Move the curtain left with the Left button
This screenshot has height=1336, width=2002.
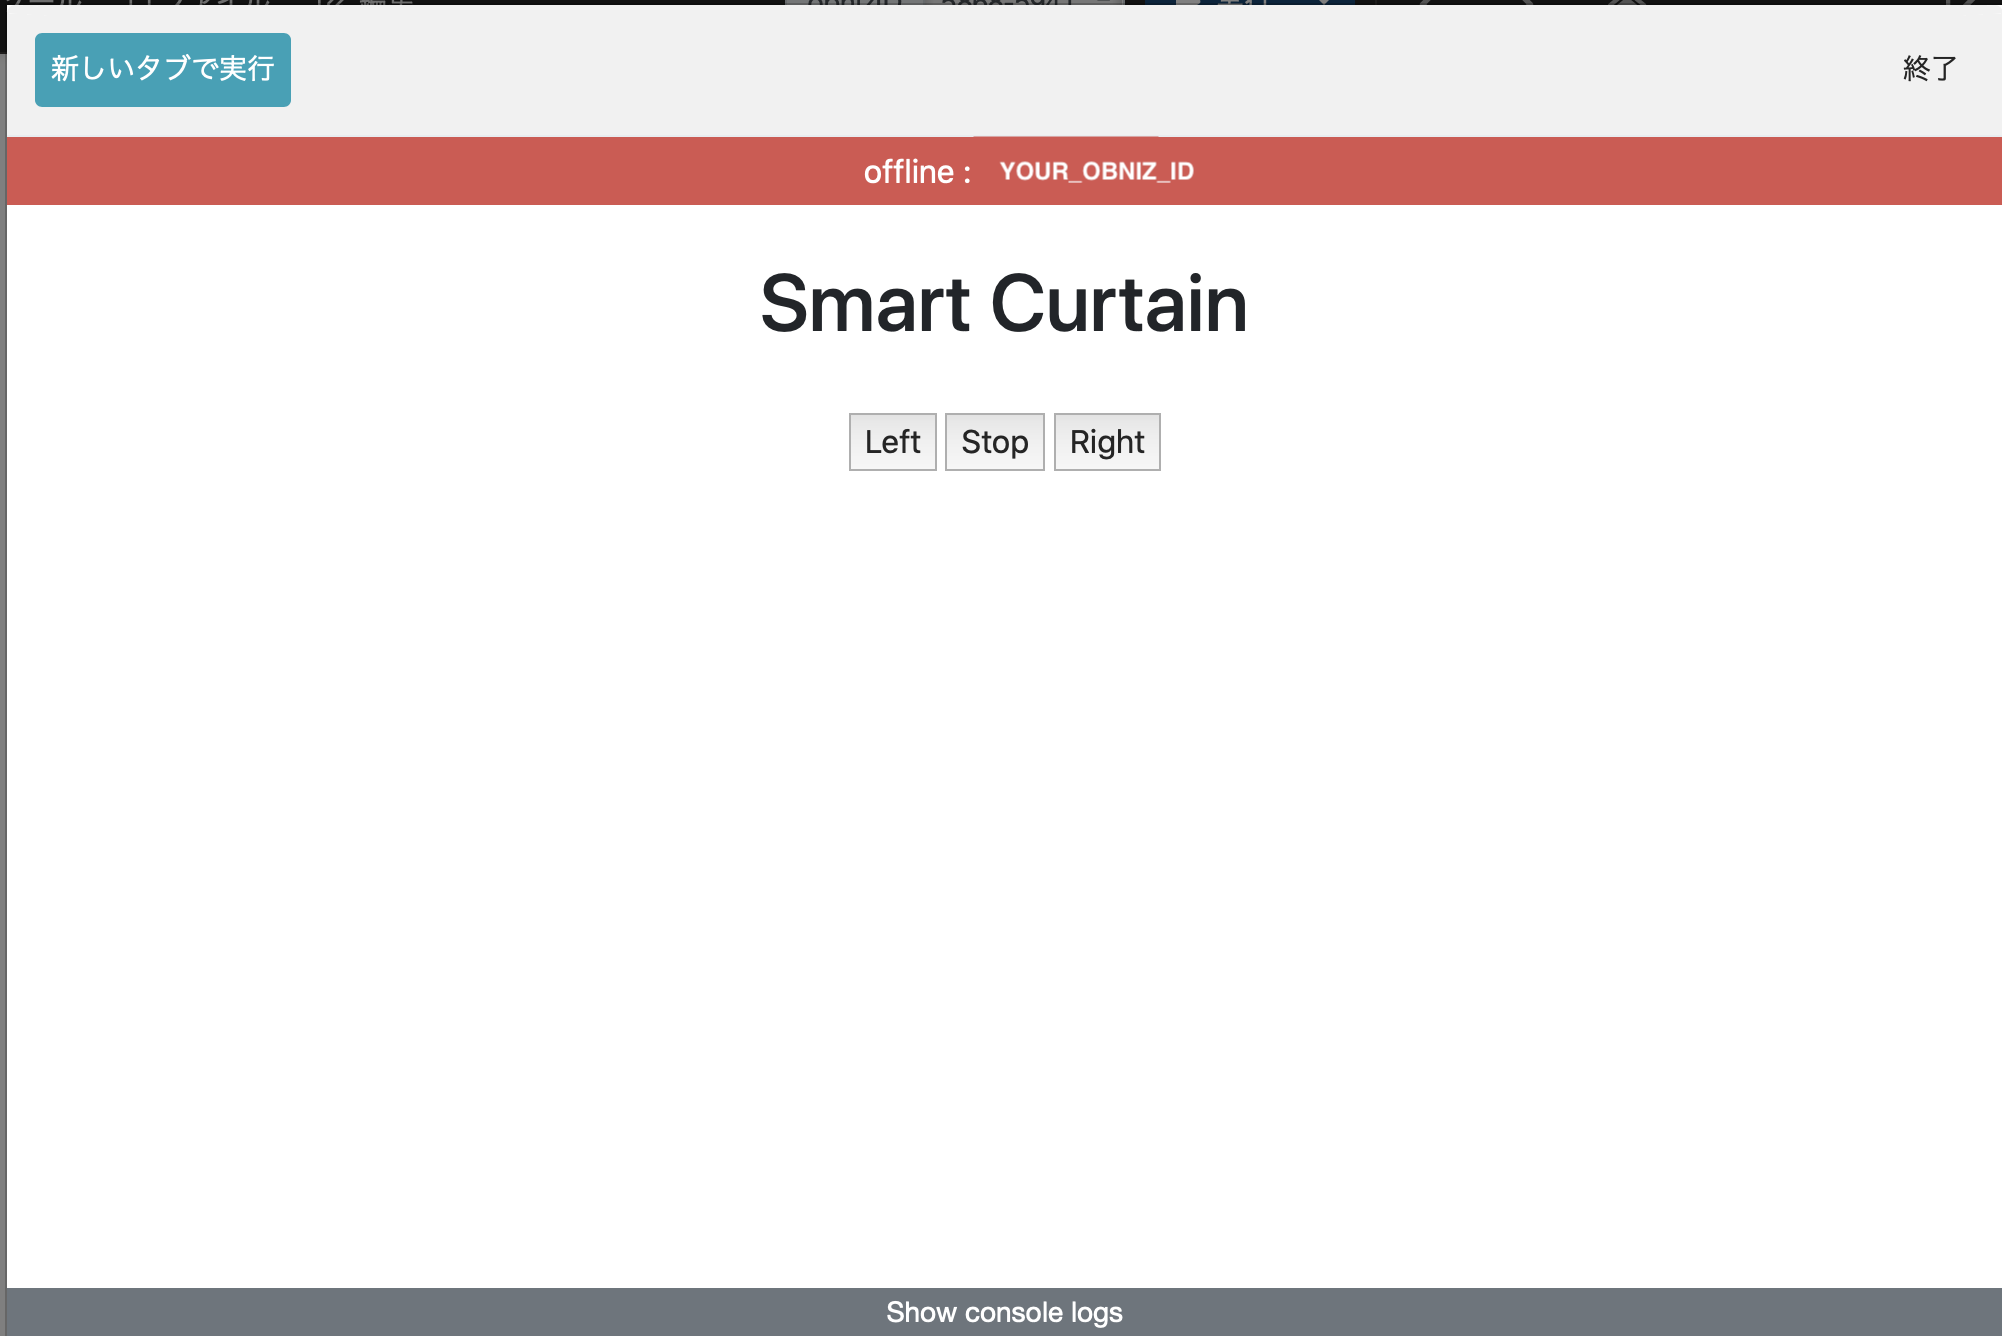point(892,441)
